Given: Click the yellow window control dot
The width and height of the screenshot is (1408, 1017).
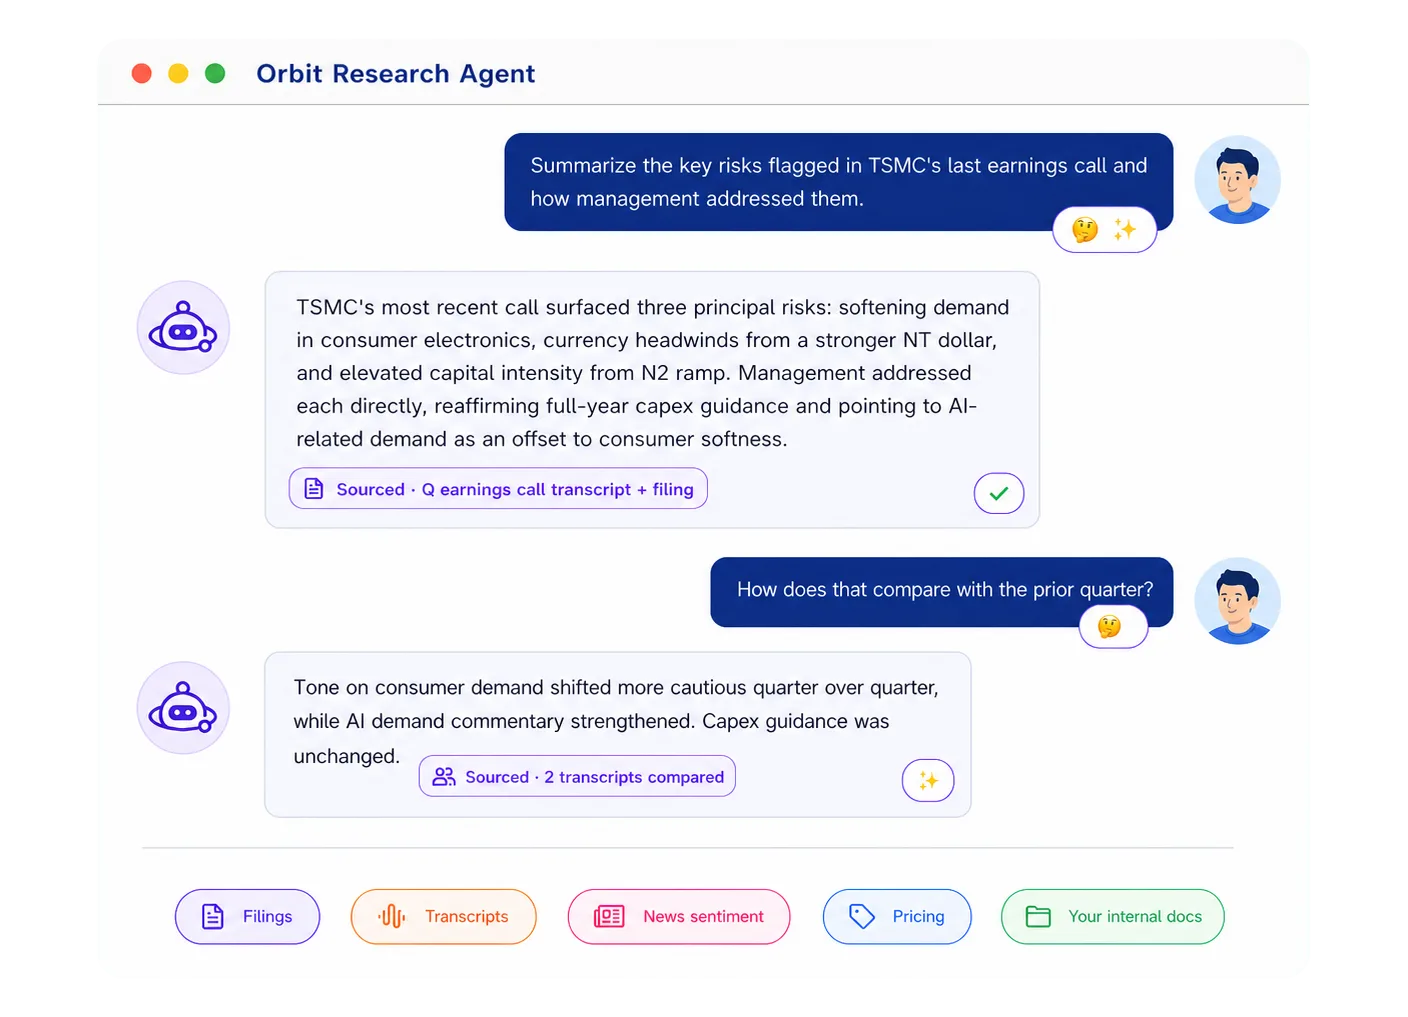Looking at the screenshot, I should coord(178,73).
